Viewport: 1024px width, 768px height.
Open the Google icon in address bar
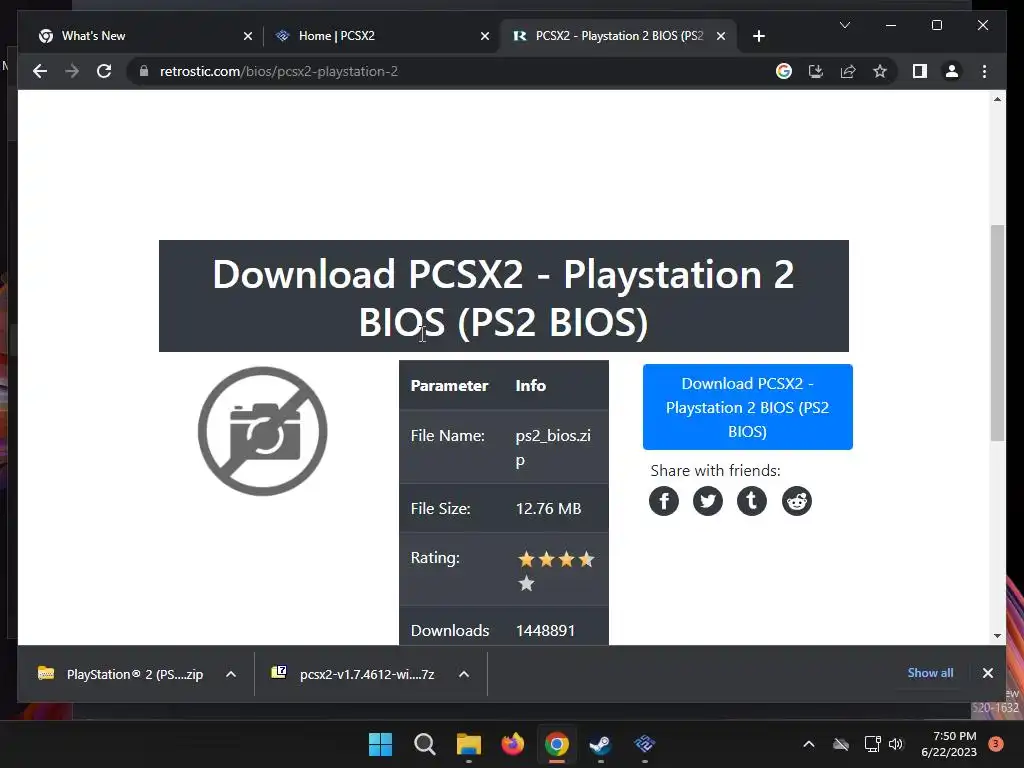(784, 71)
